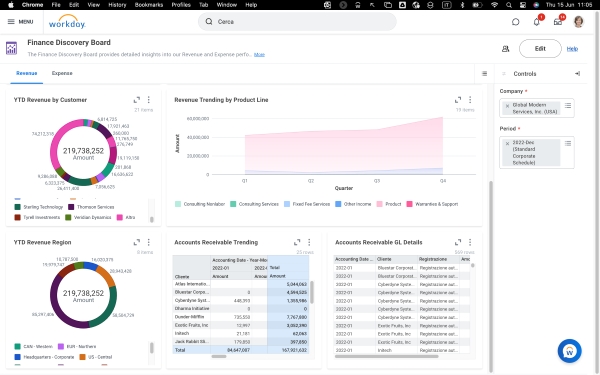Screen dimensions: 600x375
Task: Click the share users icon beside Edit
Action: 505,49
